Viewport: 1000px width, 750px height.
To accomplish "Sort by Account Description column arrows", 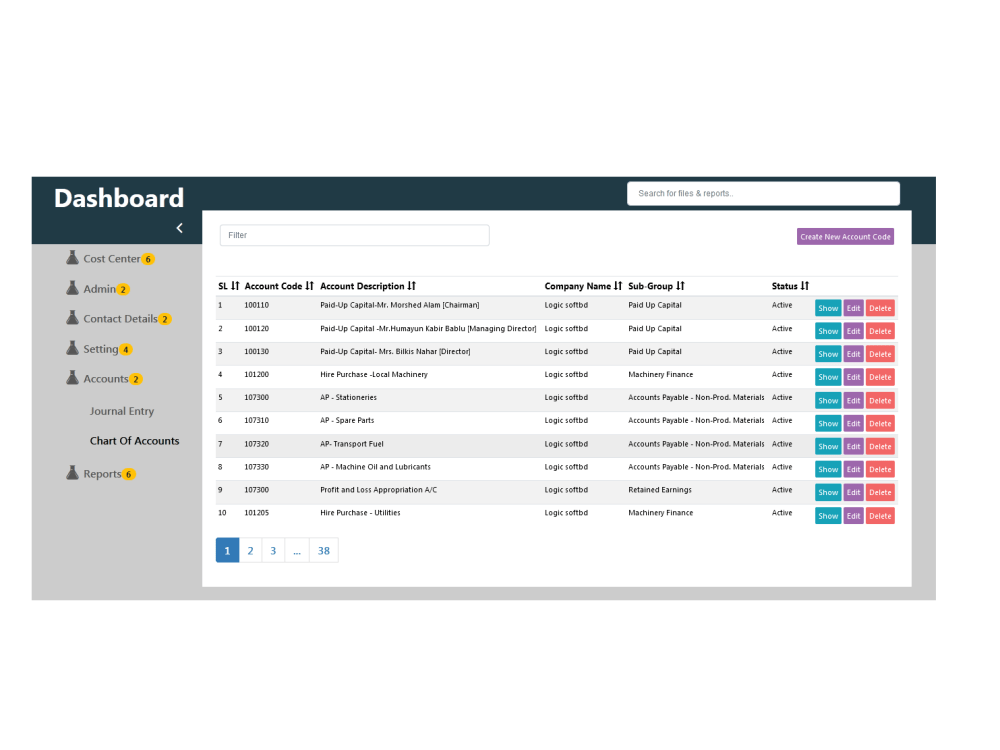I will pyautogui.click(x=411, y=286).
